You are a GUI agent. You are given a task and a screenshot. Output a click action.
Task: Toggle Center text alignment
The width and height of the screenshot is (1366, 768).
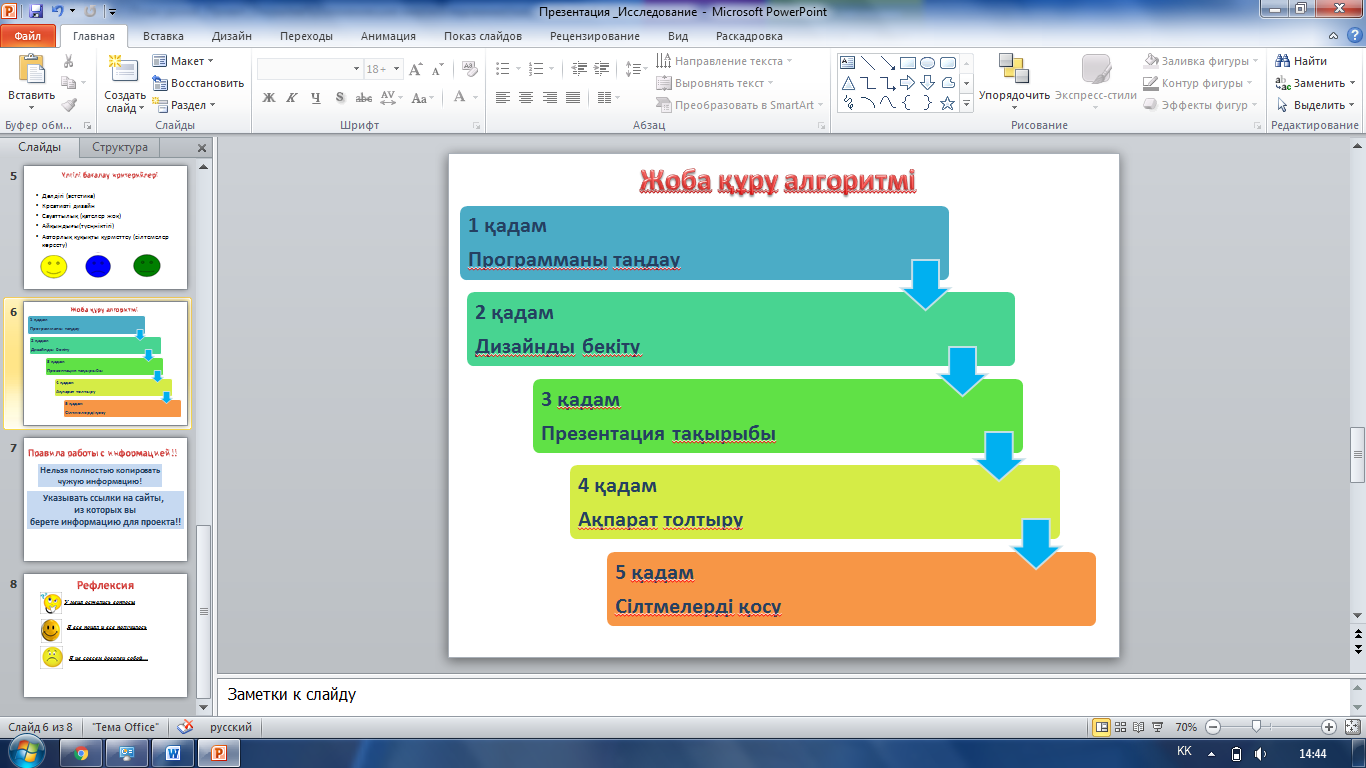click(525, 98)
